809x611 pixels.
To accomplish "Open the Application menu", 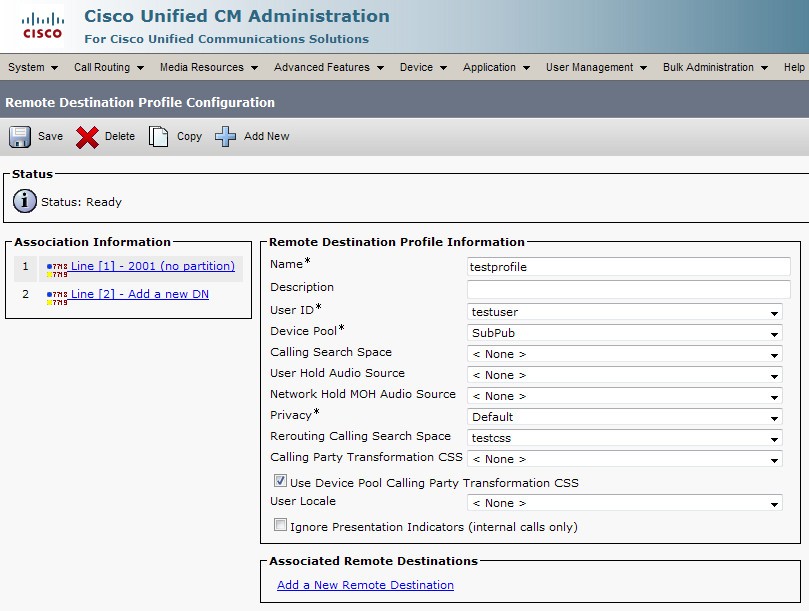I will 496,67.
